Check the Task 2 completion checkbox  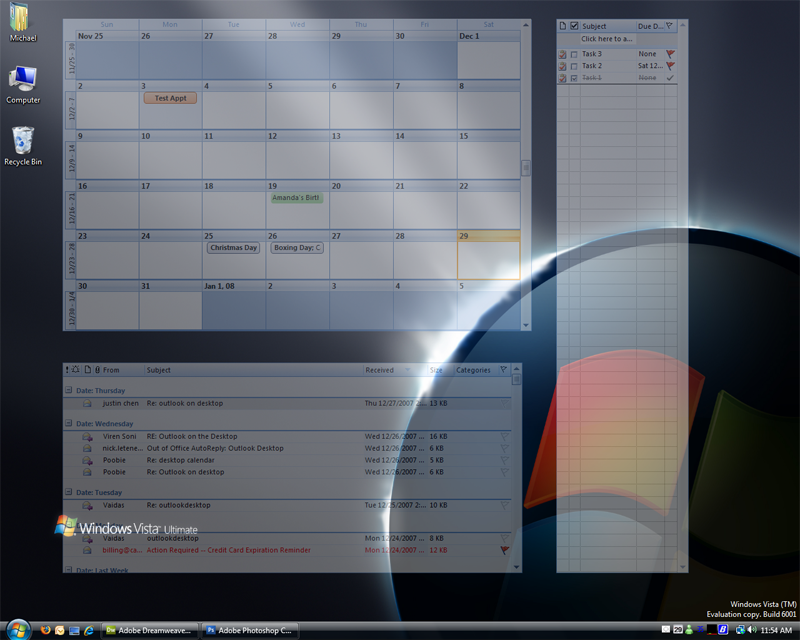pos(574,66)
